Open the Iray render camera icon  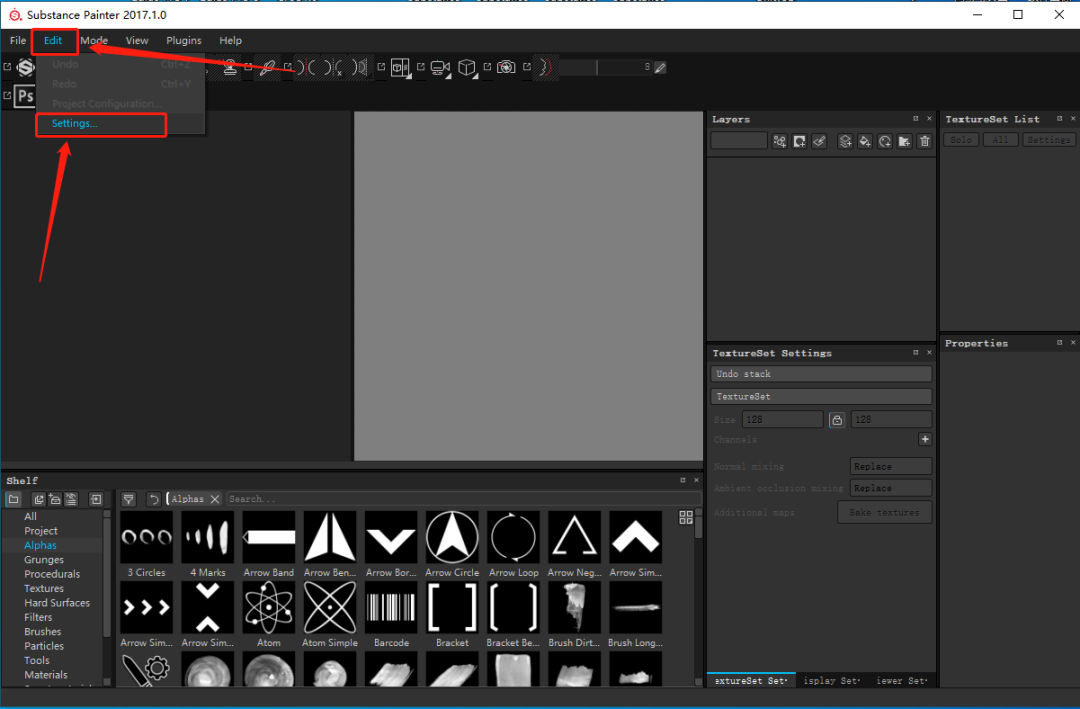pos(506,67)
